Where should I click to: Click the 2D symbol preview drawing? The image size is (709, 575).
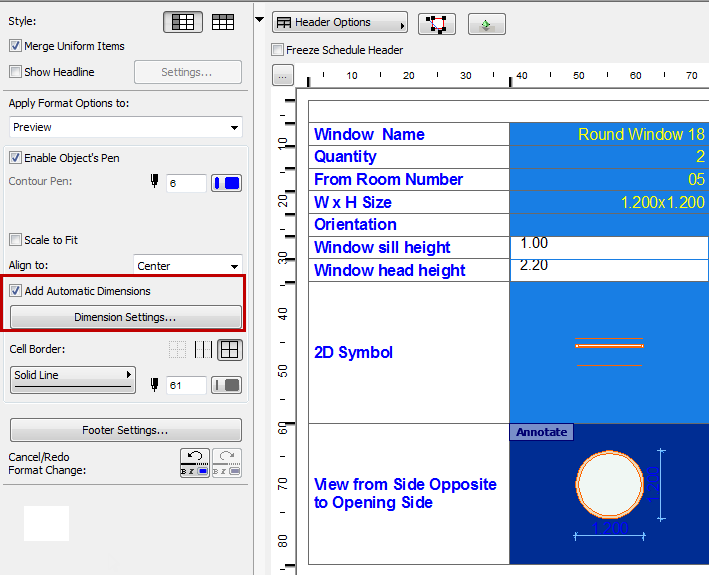click(609, 352)
